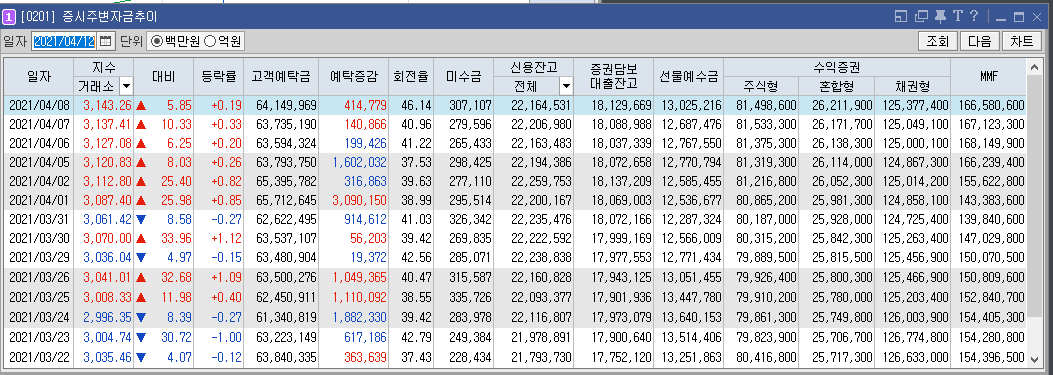Select the 2021/04/05 date cell
The width and height of the screenshot is (1053, 375).
coord(39,162)
